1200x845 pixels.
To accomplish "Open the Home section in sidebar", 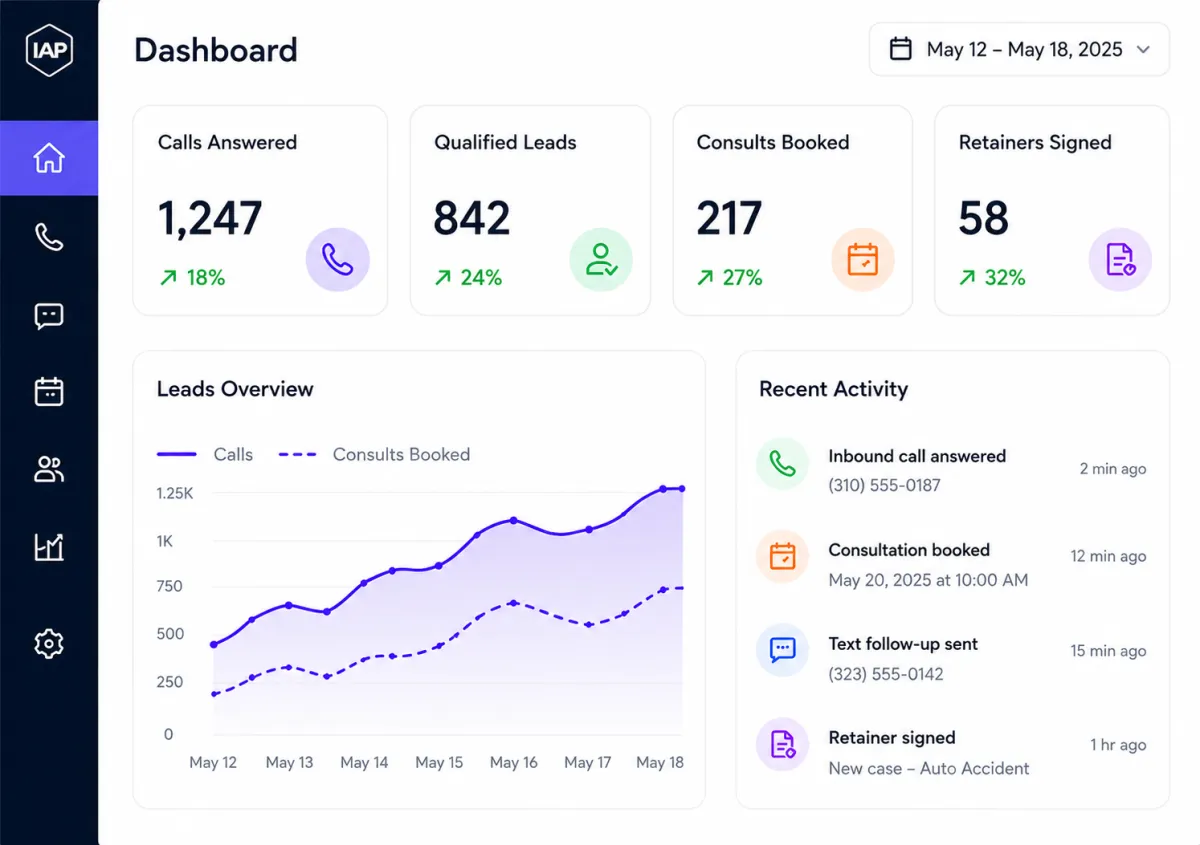I will [x=49, y=158].
